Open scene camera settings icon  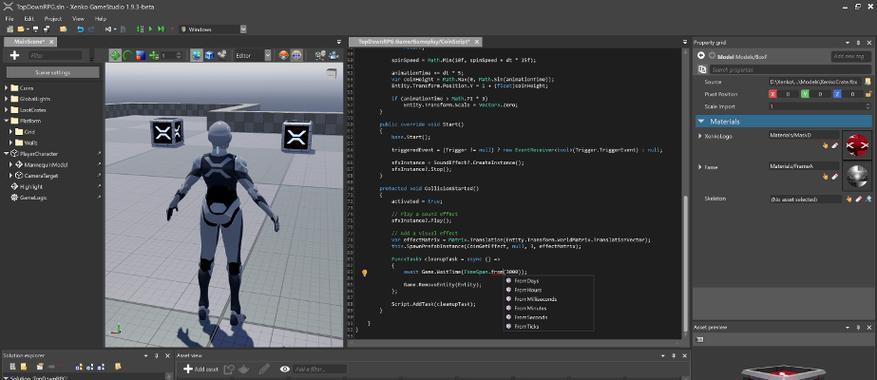pos(320,55)
